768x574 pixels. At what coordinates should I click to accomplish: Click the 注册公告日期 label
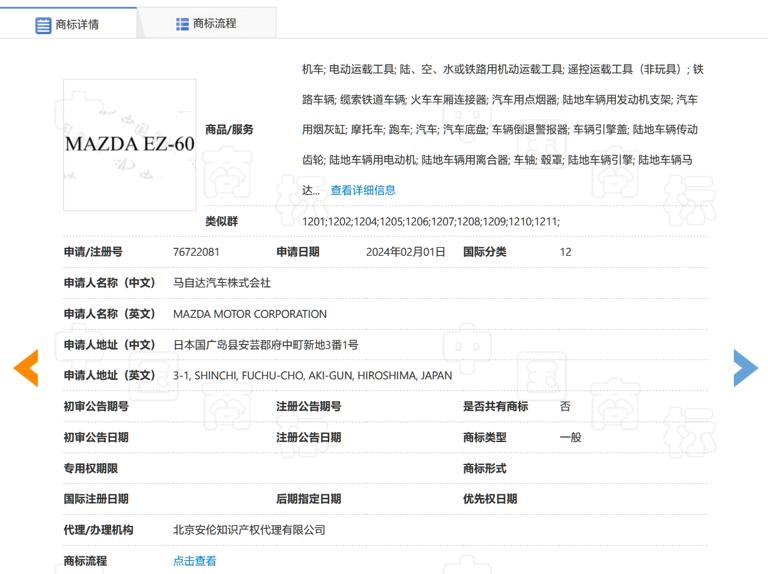point(309,437)
